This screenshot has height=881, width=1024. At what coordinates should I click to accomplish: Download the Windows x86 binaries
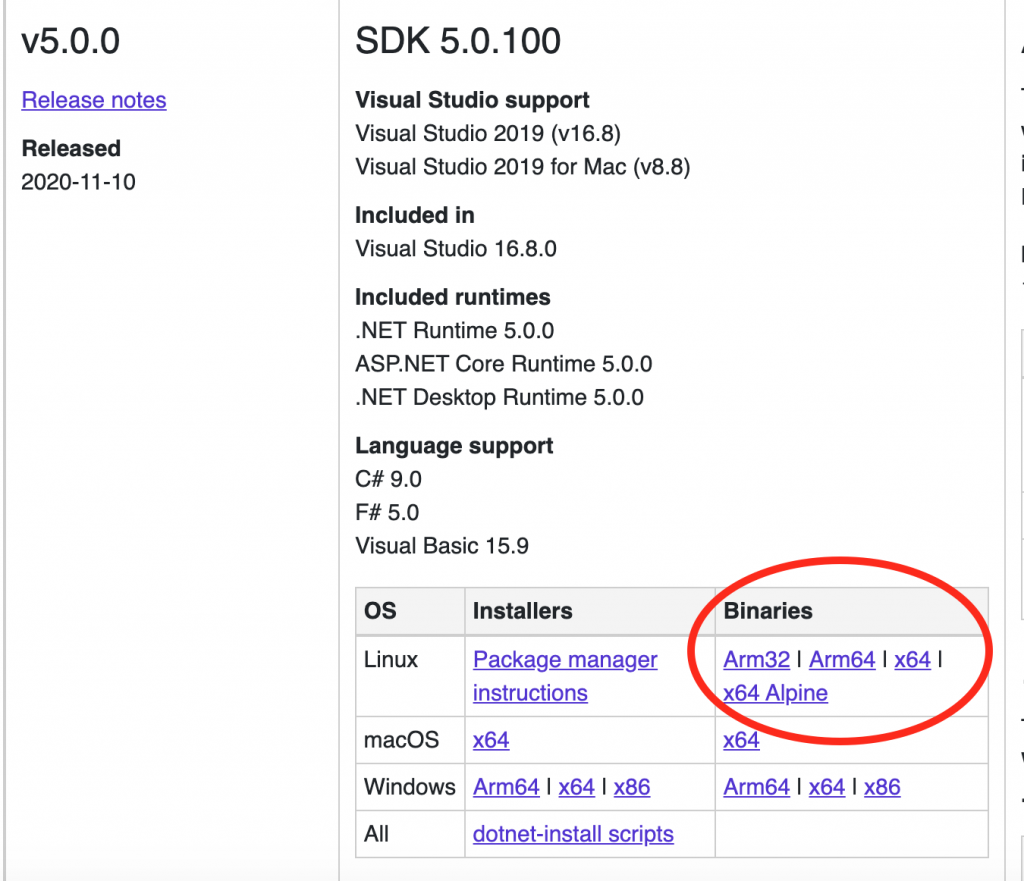click(x=882, y=787)
